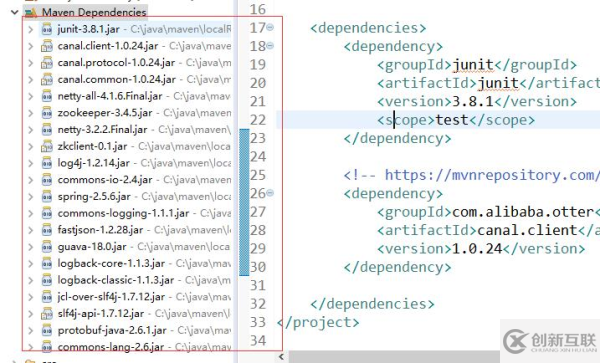Viewport: 600px width, 363px height.
Task: Click line number 32 in the gutter
Action: tap(258, 304)
